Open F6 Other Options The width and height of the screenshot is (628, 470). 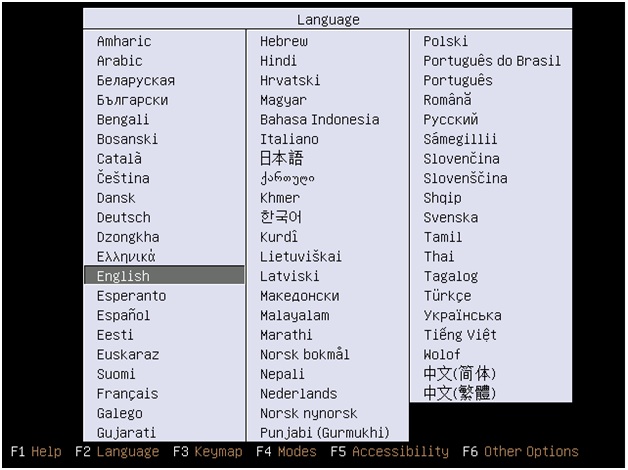point(519,452)
